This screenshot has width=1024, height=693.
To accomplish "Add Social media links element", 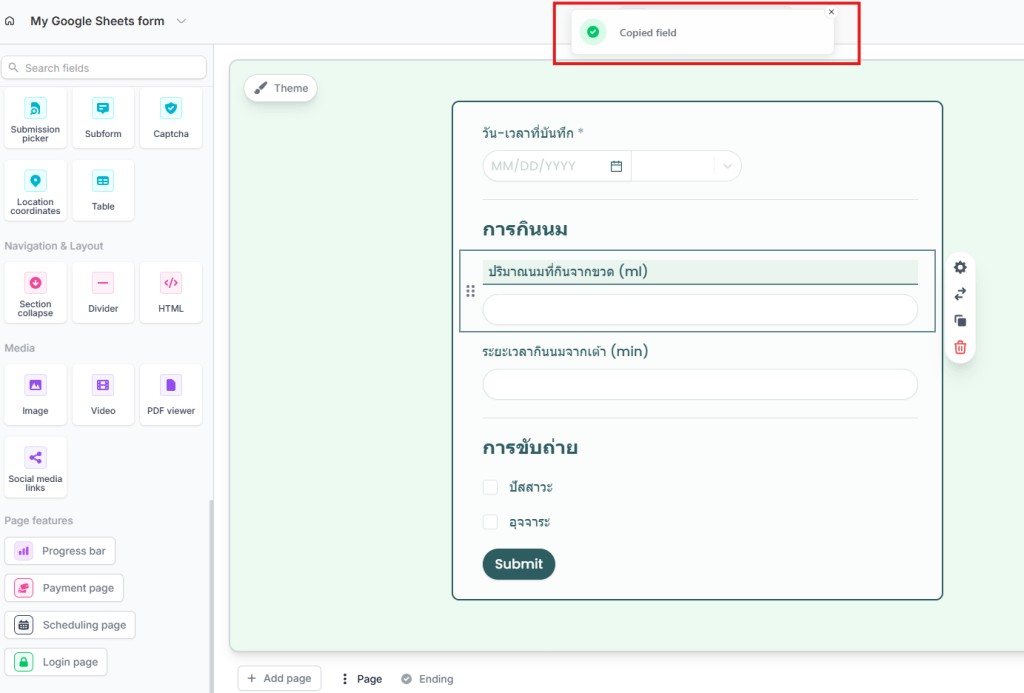I will (35, 467).
